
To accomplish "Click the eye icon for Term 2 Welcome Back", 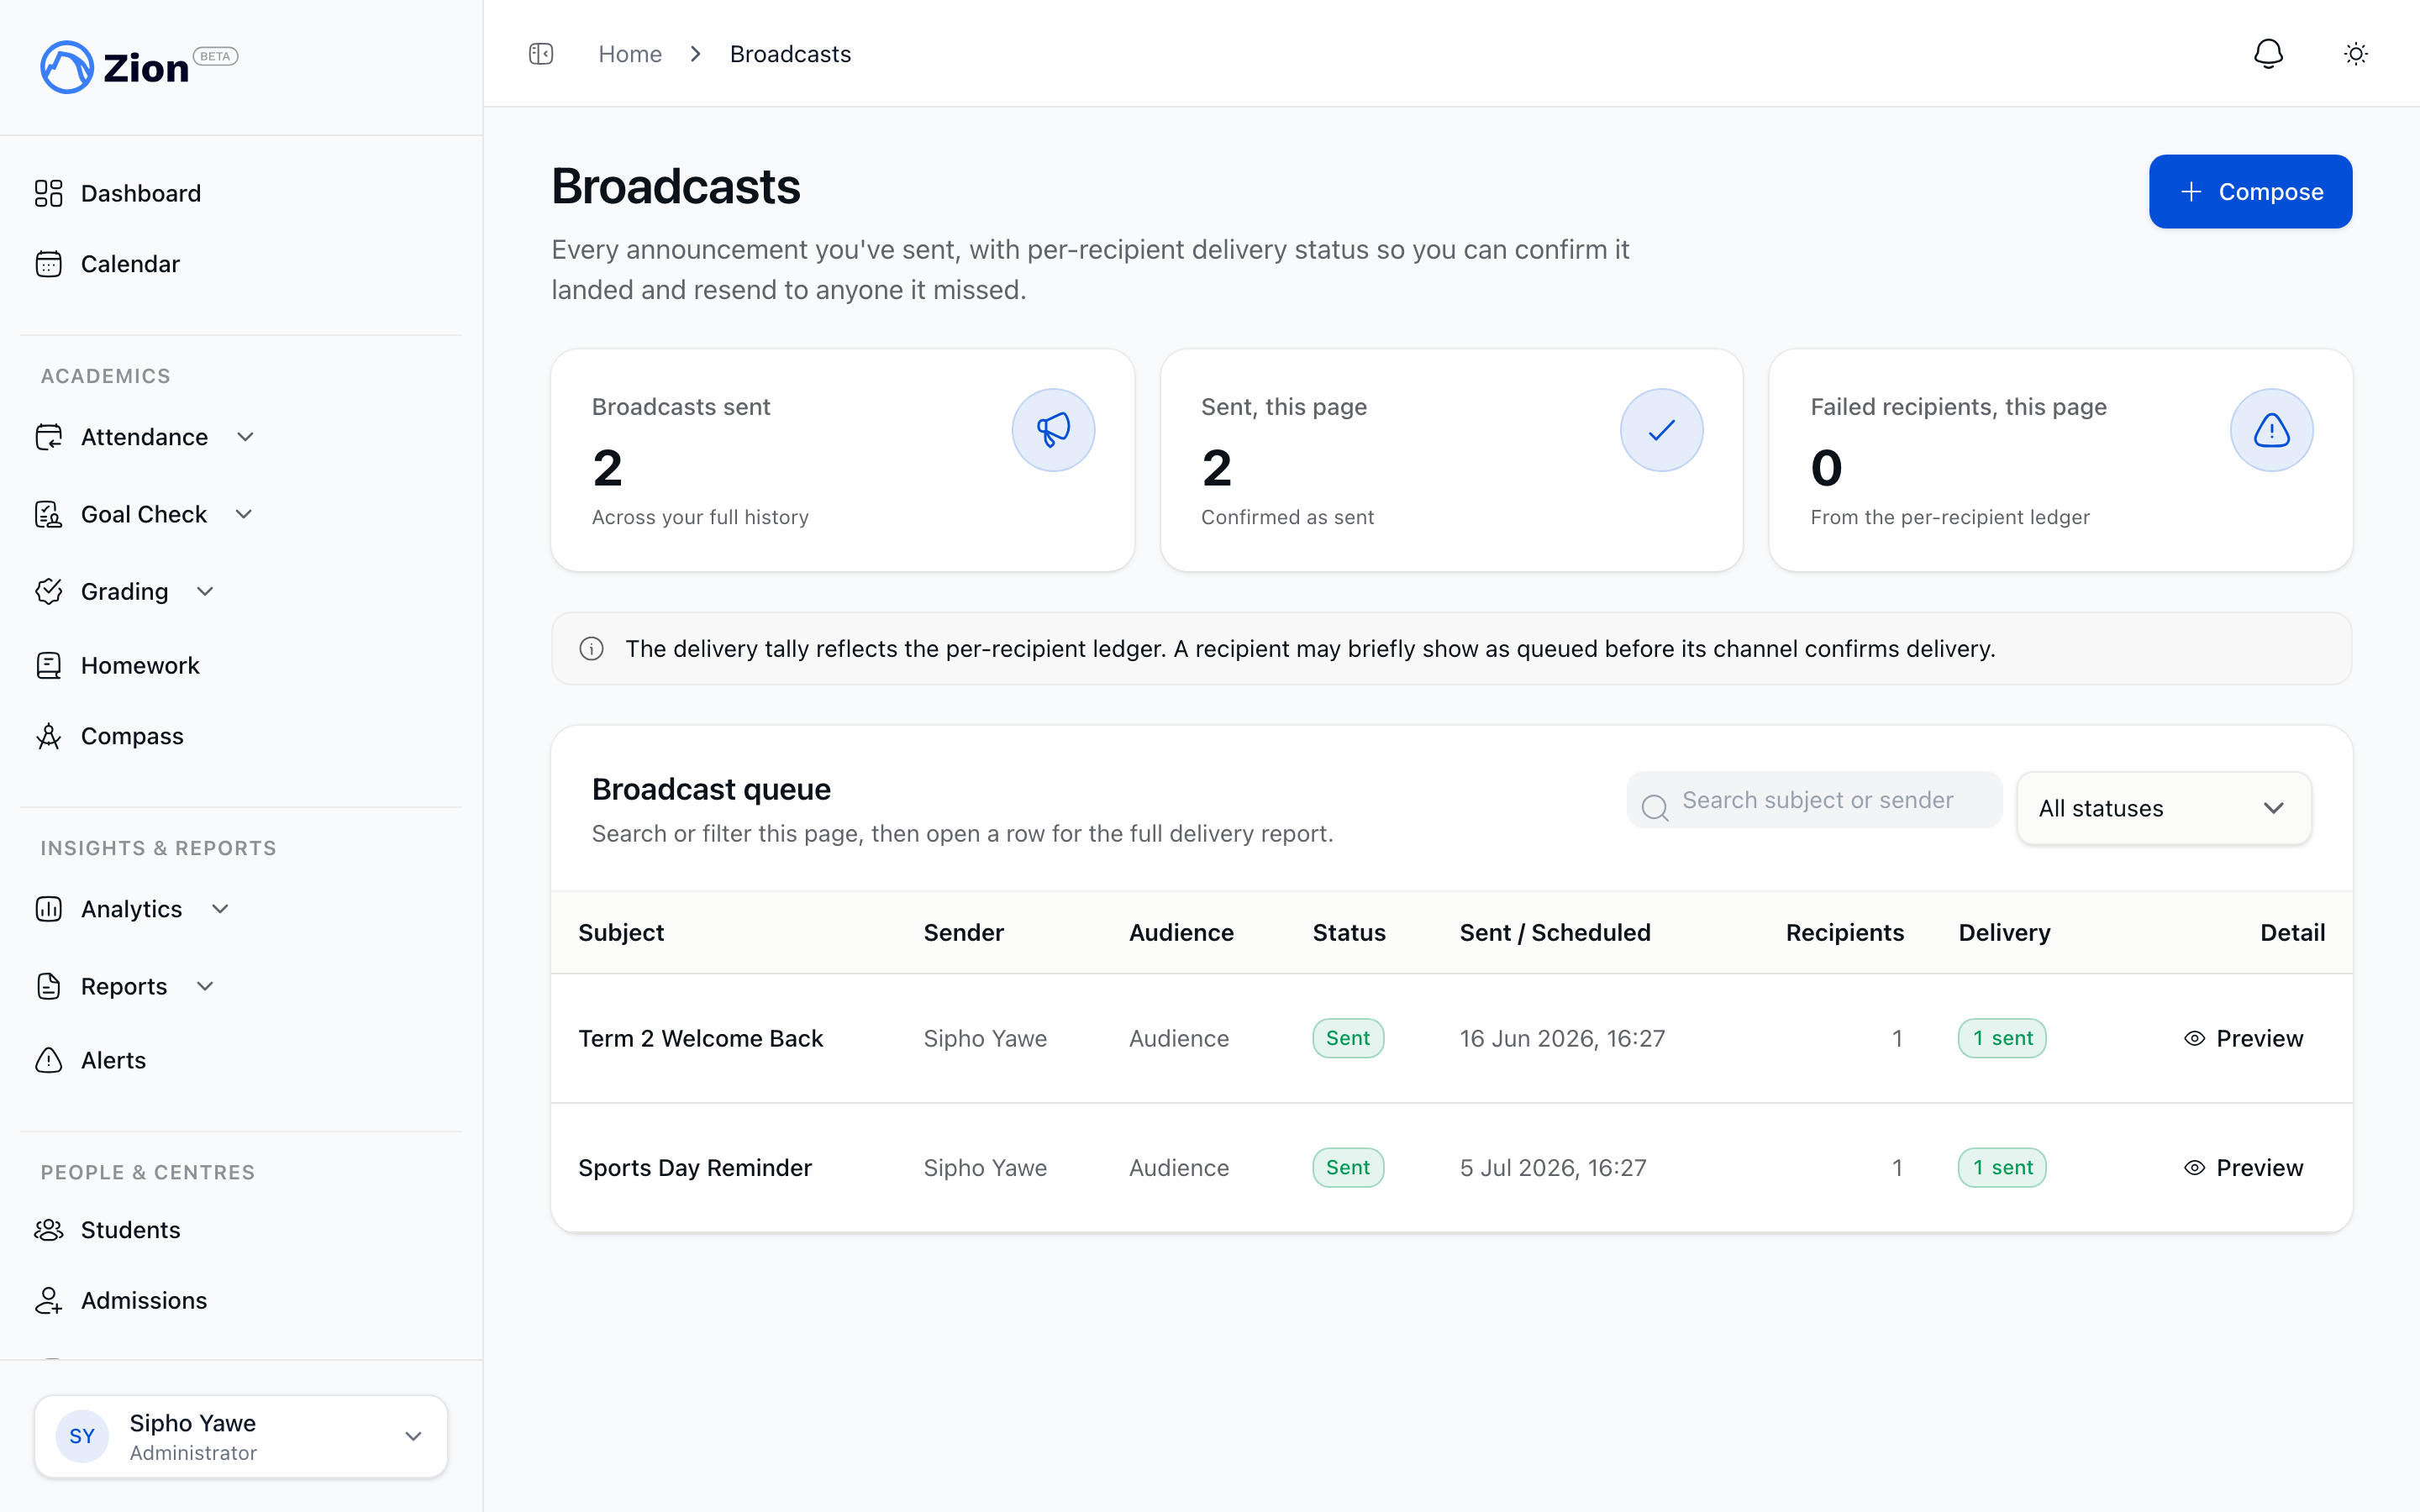I will (2194, 1038).
